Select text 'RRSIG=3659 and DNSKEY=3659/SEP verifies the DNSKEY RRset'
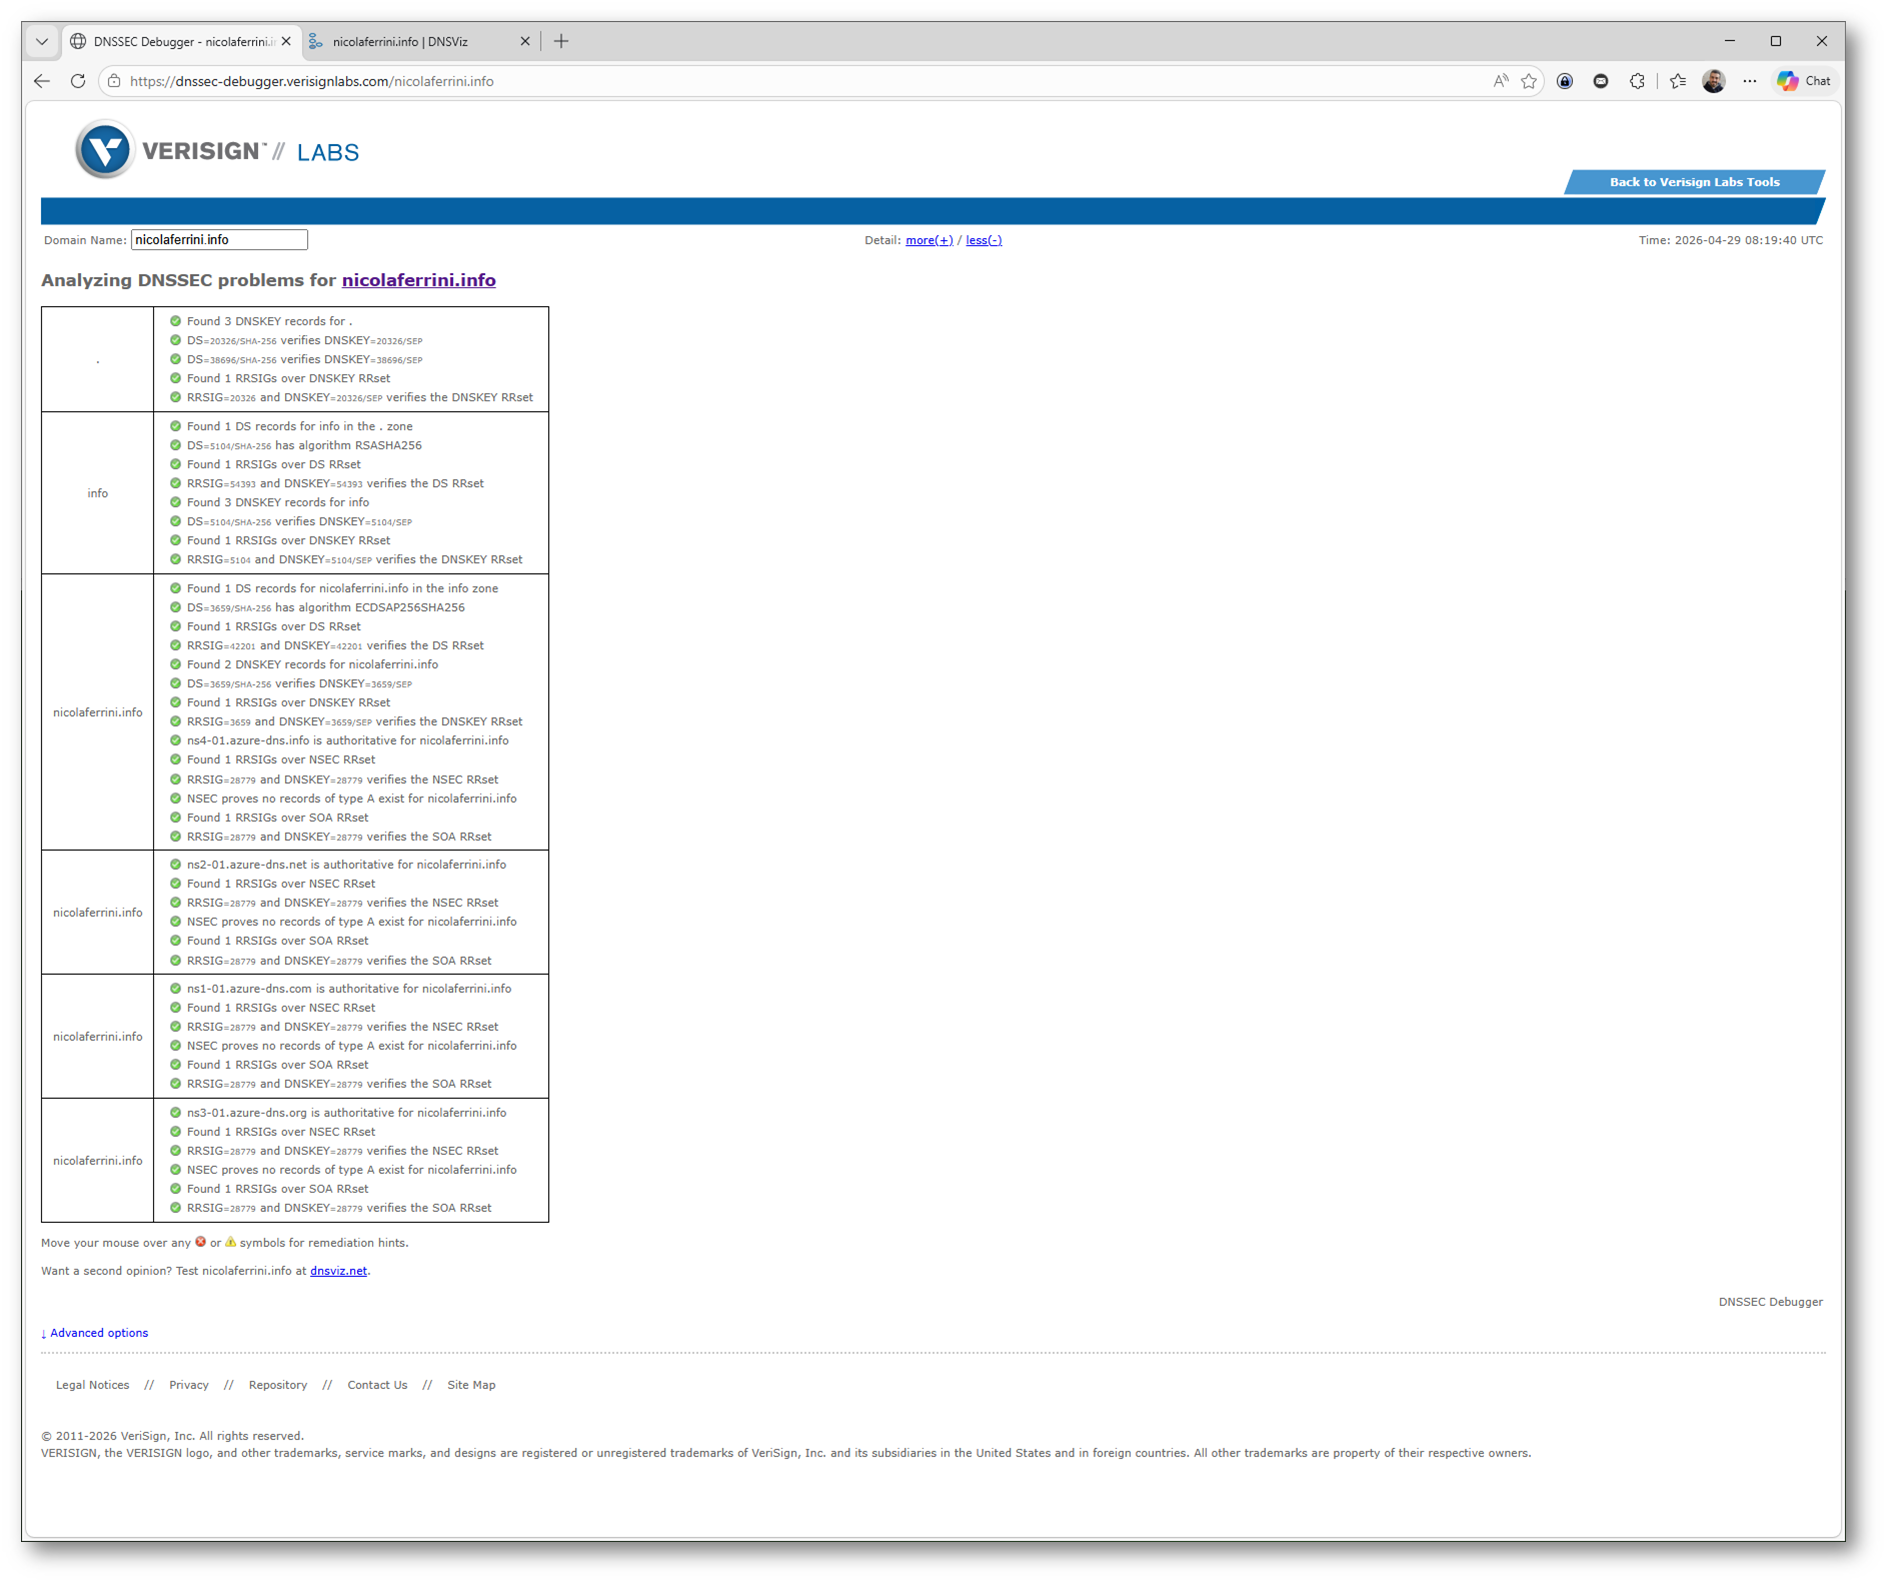Image resolution: width=1888 pixels, height=1584 pixels. [x=355, y=722]
